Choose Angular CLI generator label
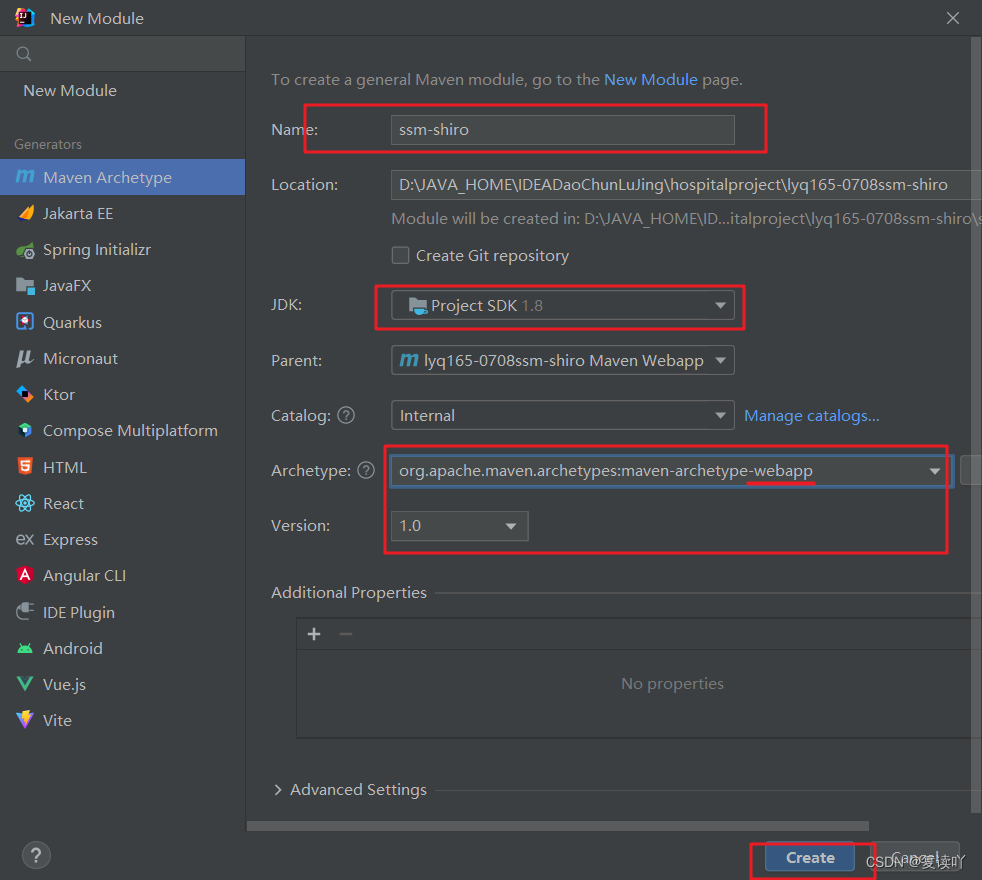 tap(84, 576)
